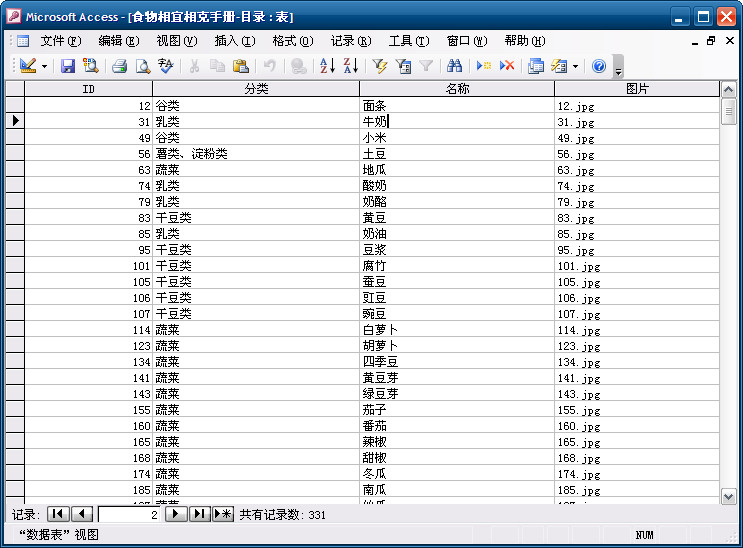Click the Copy icon in the toolbar
Viewport: 743px width, 548px height.
click(217, 66)
